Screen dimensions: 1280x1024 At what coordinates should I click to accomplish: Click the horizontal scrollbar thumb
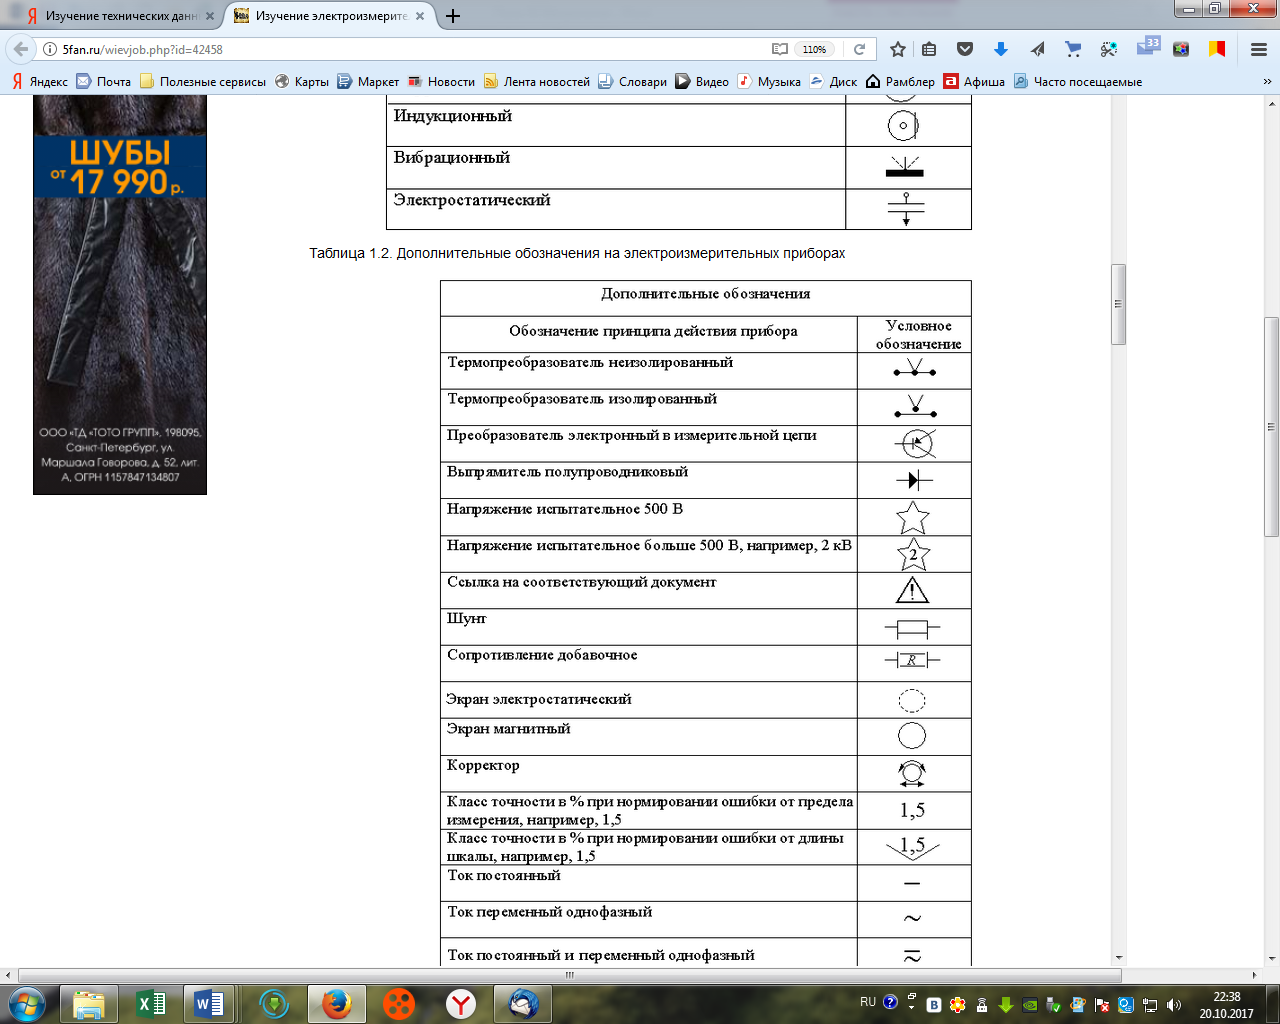tap(570, 975)
